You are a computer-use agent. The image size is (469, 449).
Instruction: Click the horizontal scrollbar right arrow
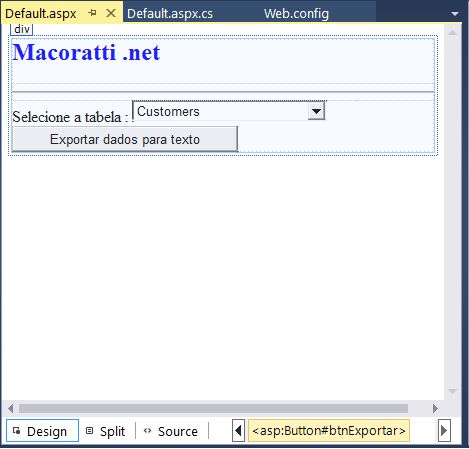pos(435,408)
